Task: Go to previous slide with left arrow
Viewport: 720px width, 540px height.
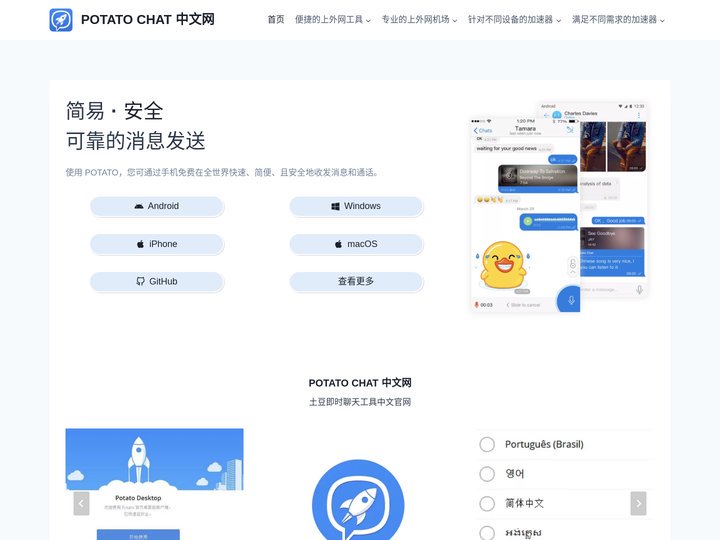Action: [x=81, y=503]
